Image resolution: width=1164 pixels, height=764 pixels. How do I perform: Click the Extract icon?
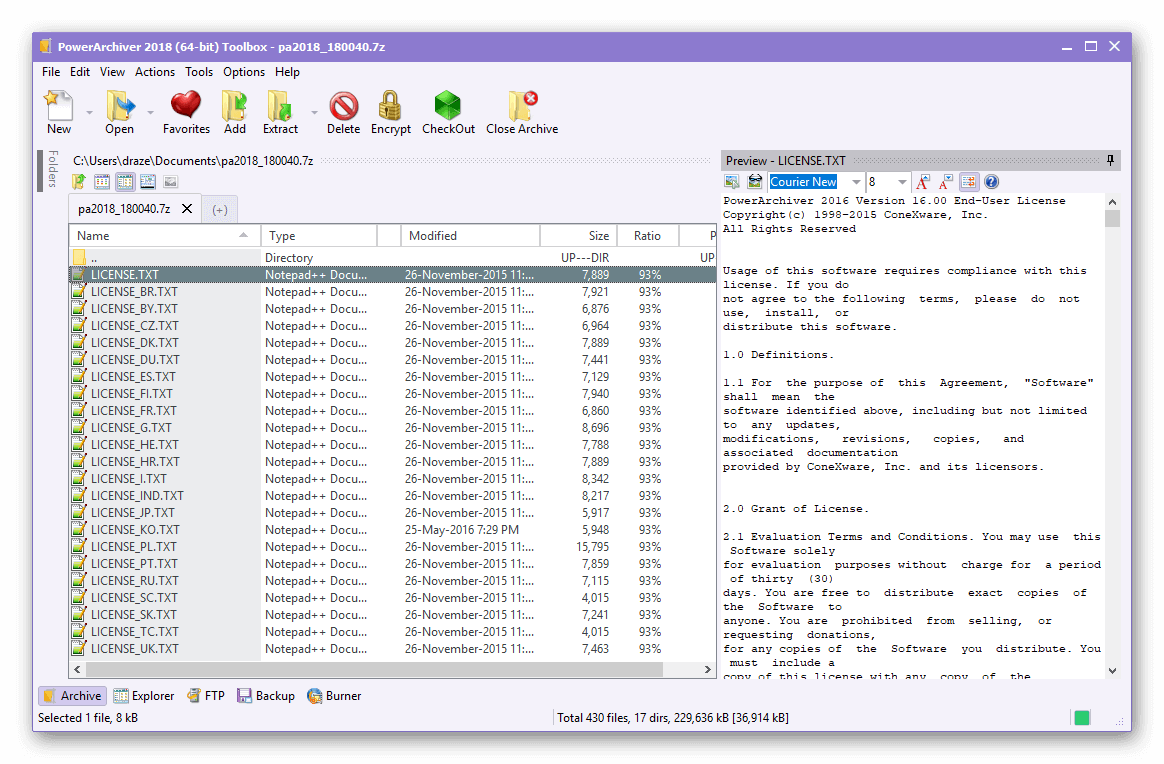280,105
